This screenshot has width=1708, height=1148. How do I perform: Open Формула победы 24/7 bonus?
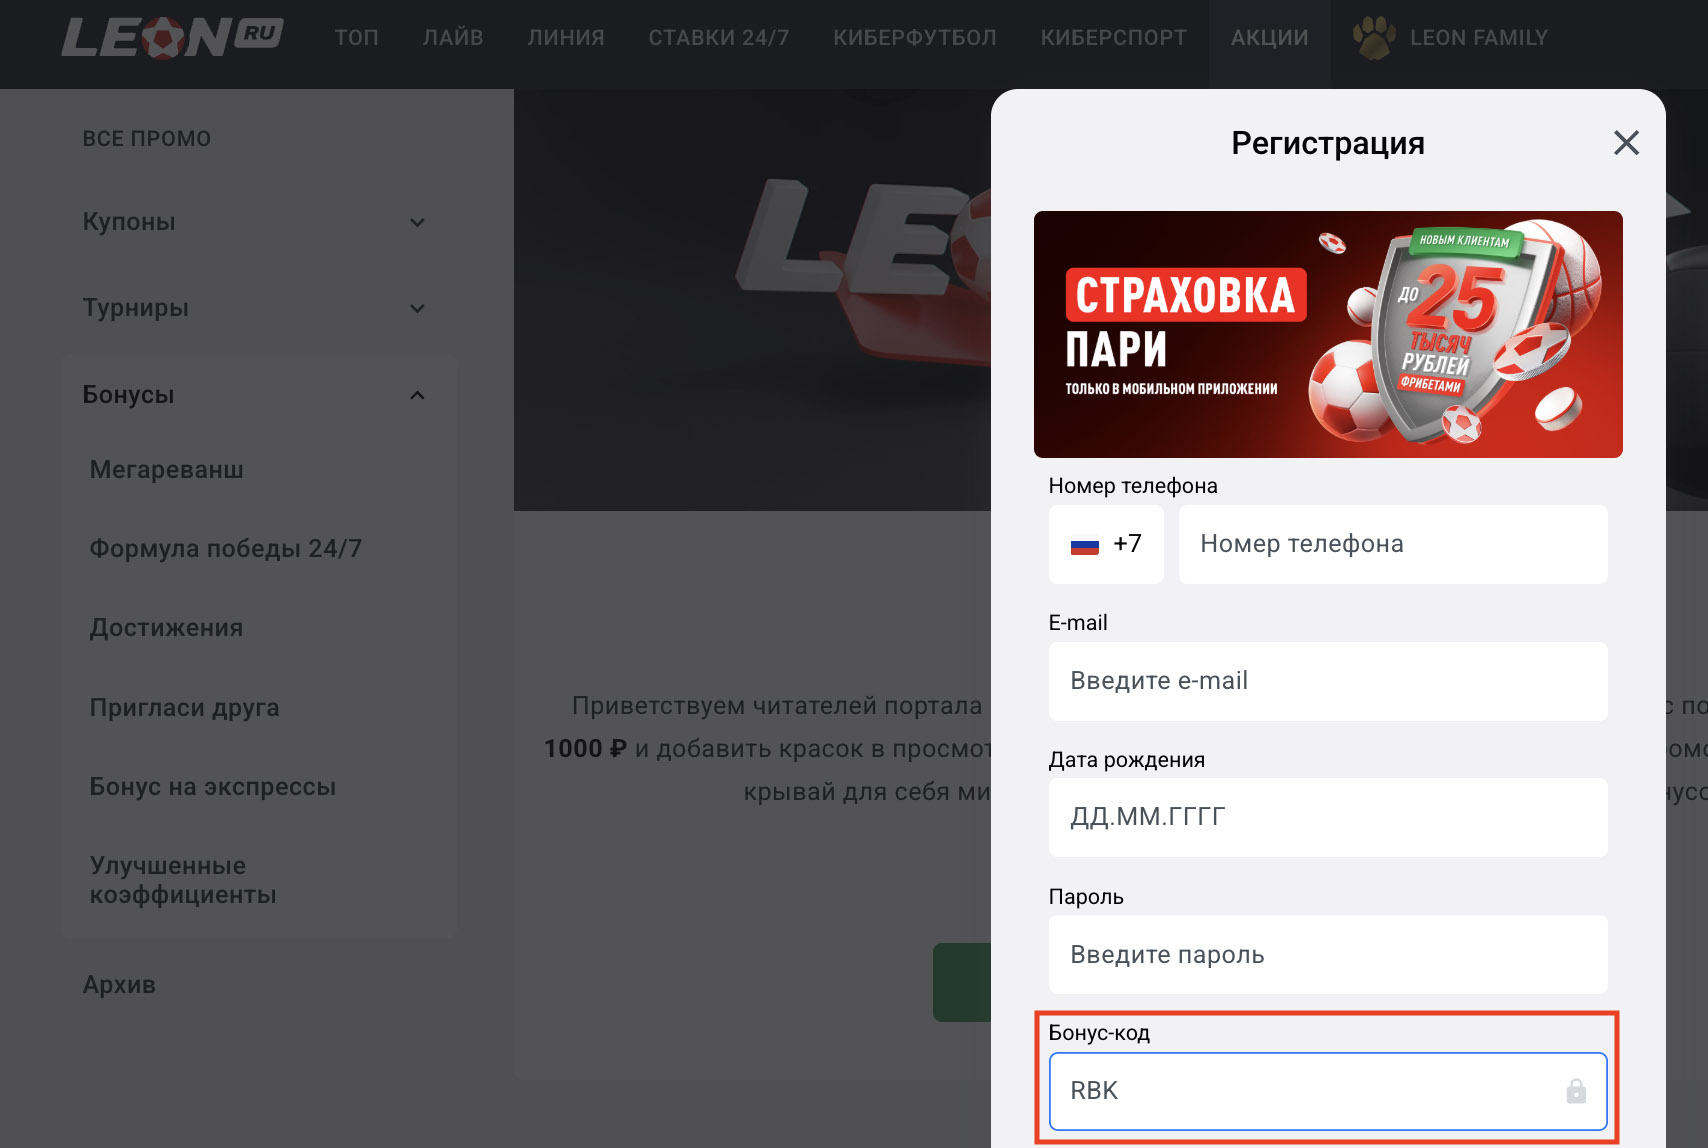coord(226,548)
